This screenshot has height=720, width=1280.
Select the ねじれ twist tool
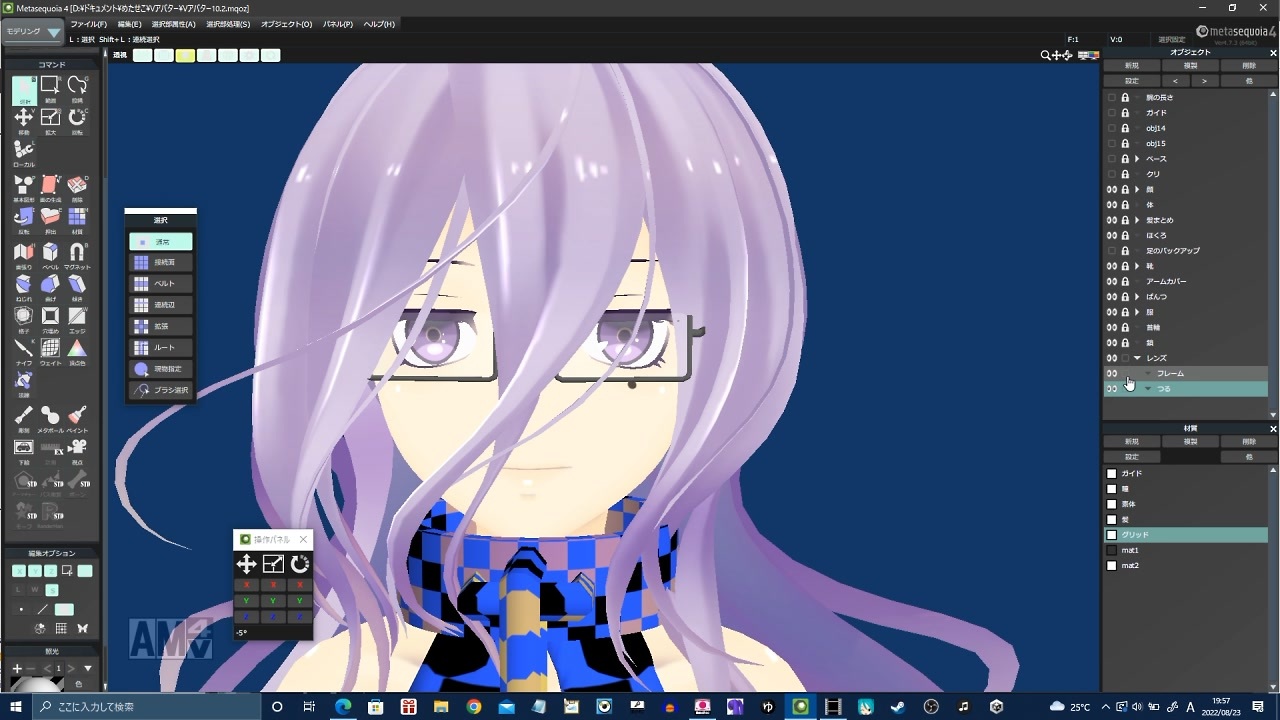click(x=24, y=287)
